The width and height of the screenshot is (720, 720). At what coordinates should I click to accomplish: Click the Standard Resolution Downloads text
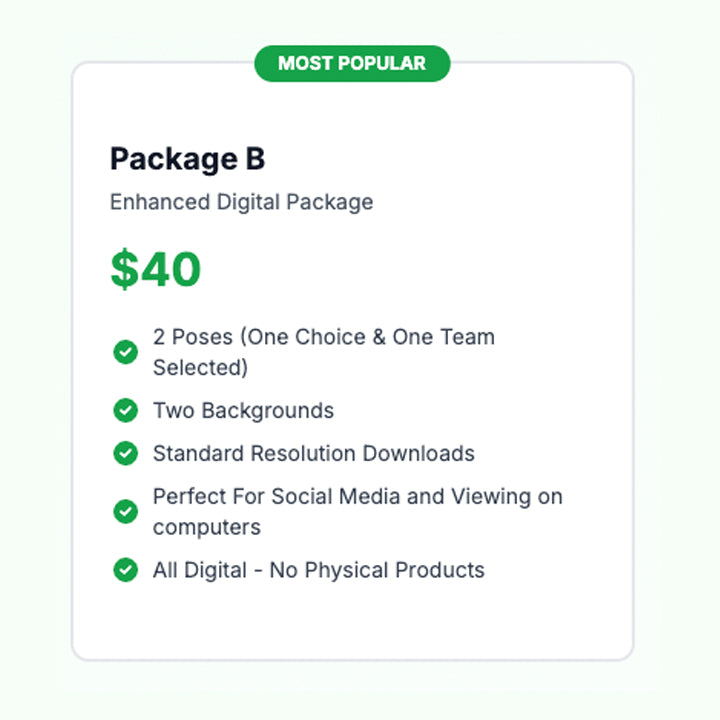[313, 453]
